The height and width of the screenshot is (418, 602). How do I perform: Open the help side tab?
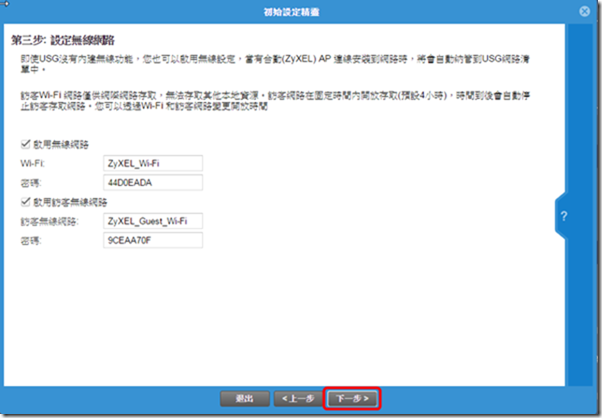coord(561,216)
